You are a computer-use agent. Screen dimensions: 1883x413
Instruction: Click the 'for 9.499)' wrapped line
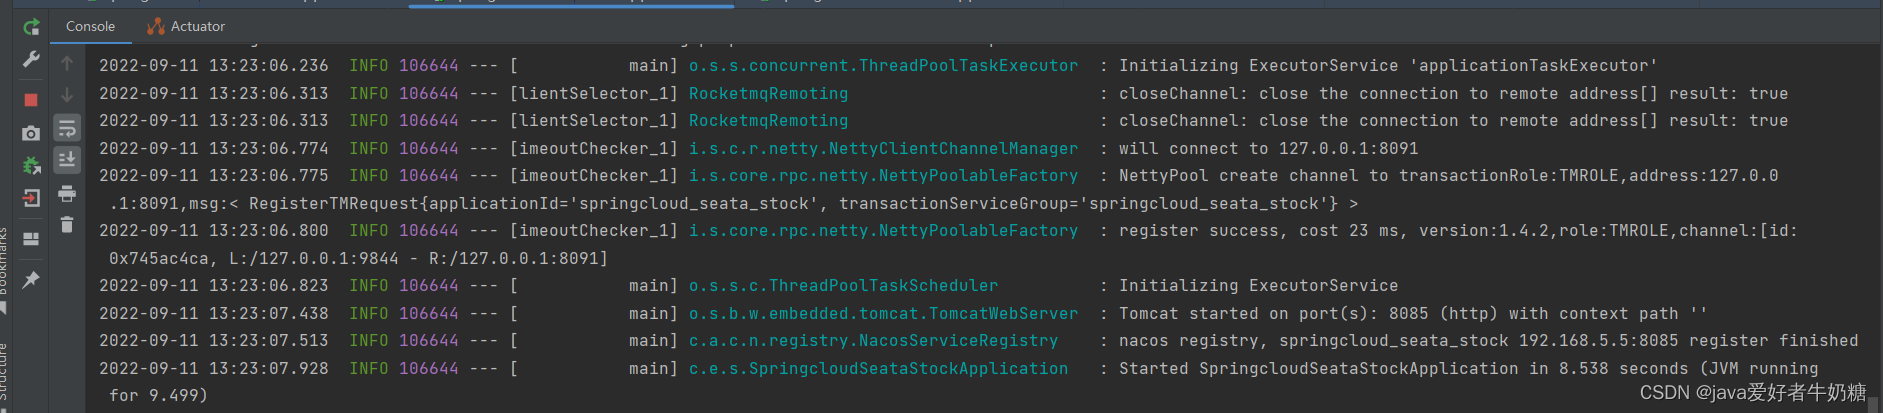tap(158, 396)
